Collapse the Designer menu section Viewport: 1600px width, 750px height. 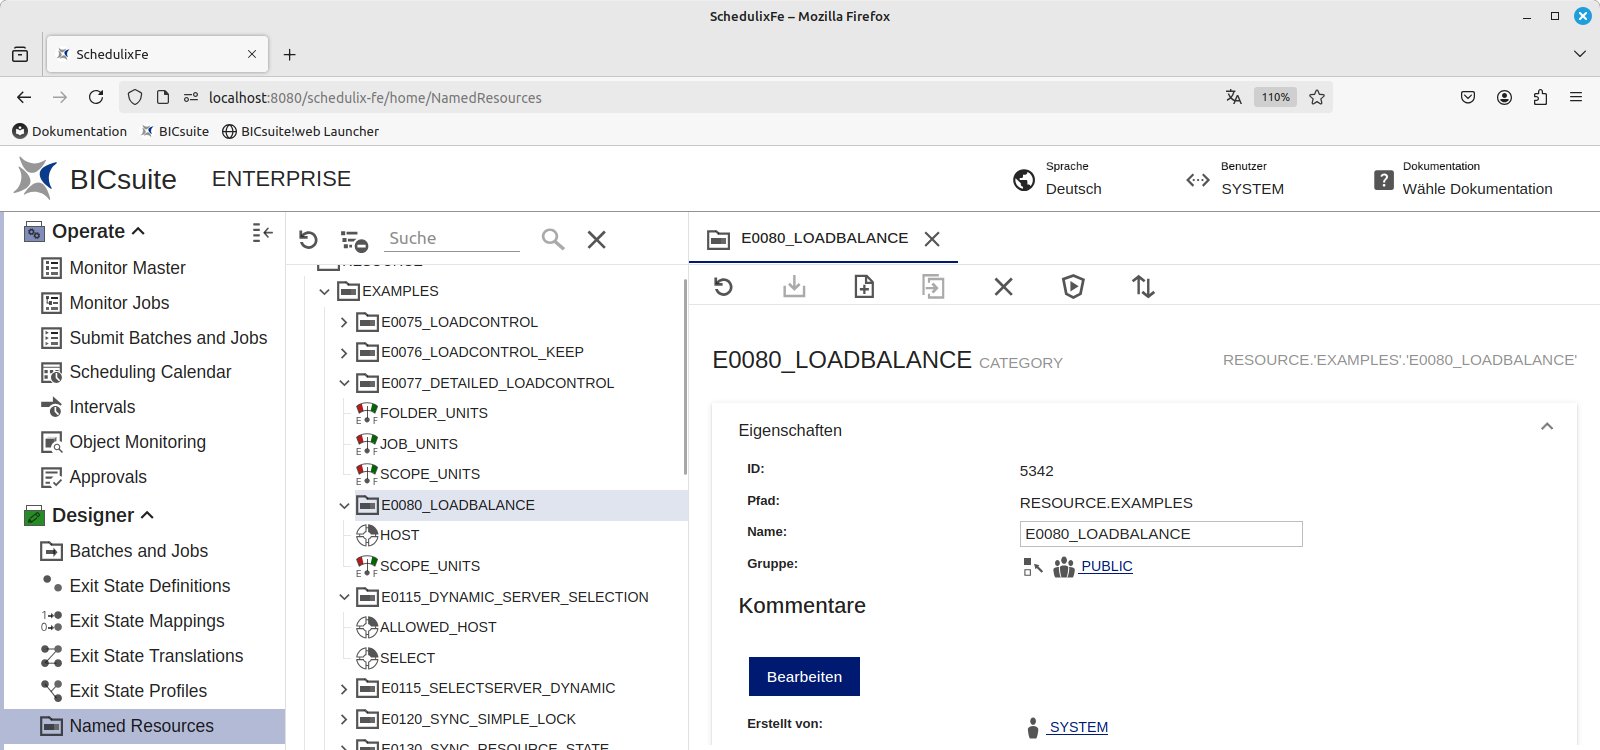tap(148, 515)
